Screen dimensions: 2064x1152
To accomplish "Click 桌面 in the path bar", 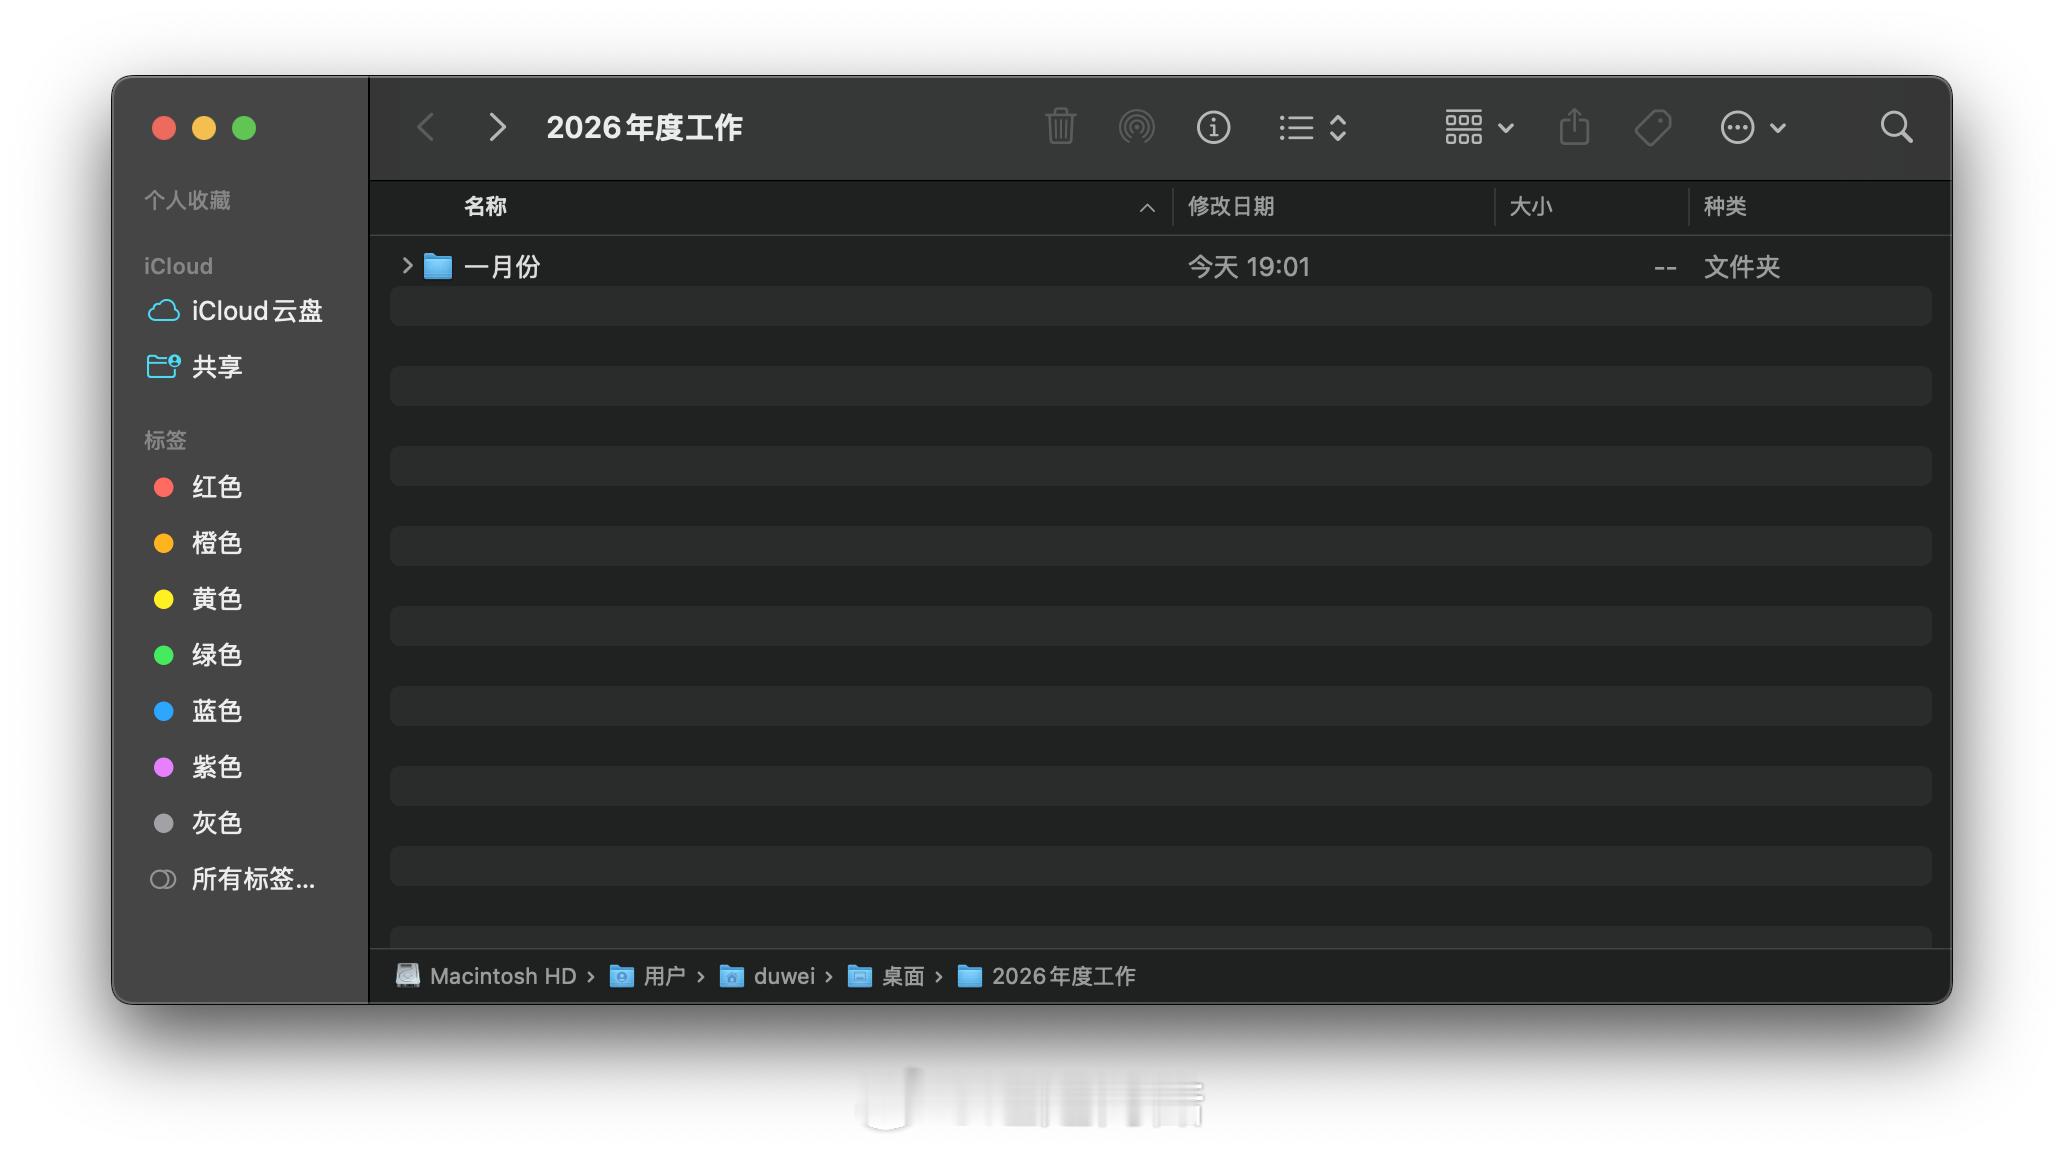I will [901, 976].
